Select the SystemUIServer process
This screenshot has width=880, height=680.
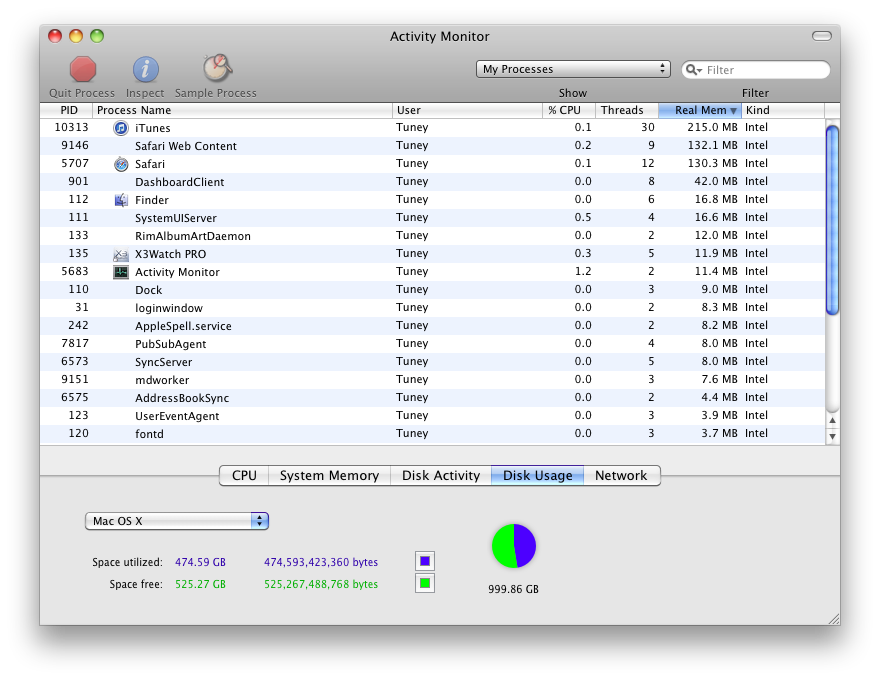432,218
